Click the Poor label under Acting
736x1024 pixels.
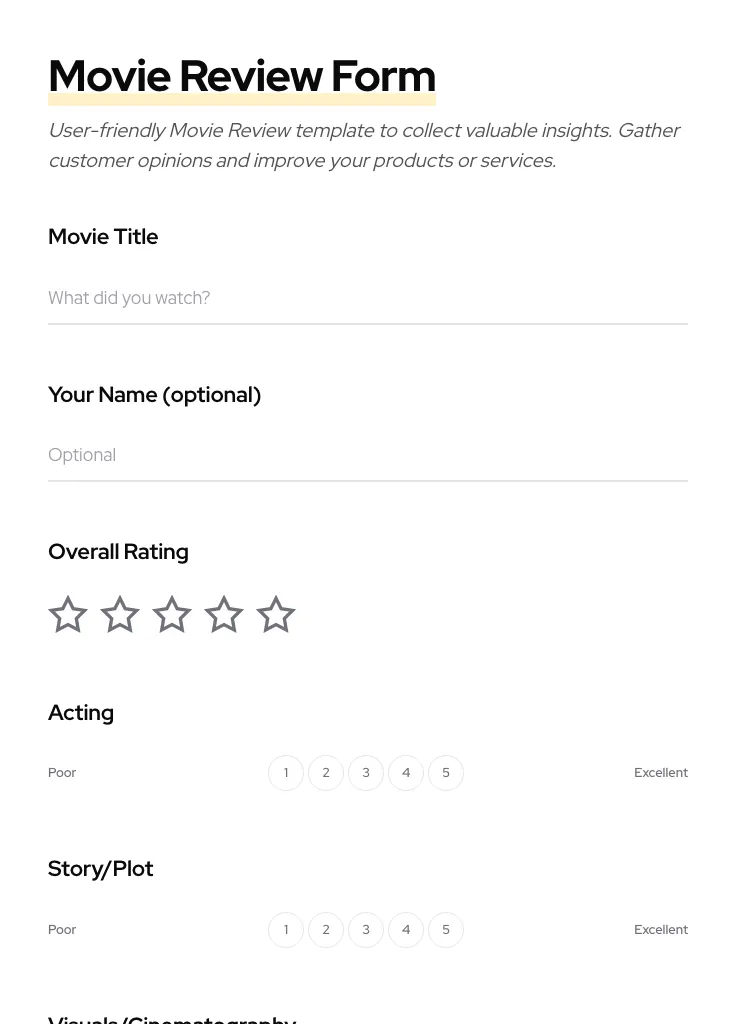click(x=62, y=772)
